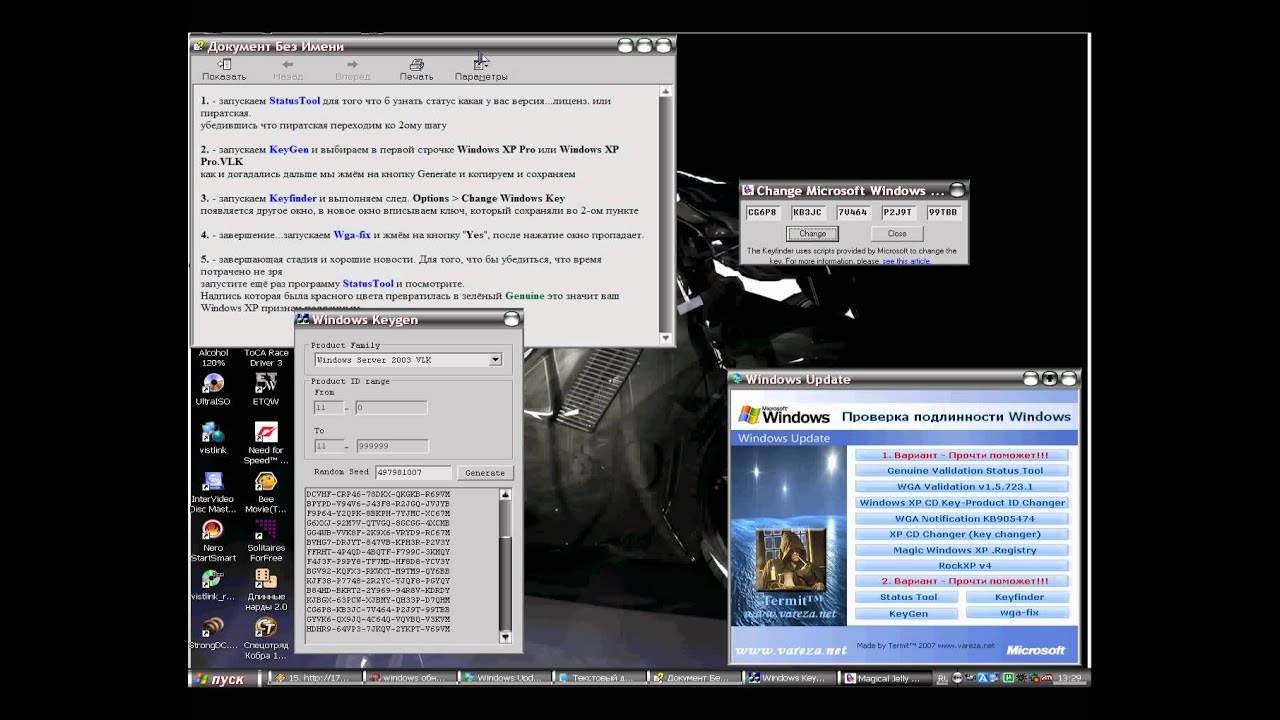
Task: Click the system tray clock
Action: 1069,678
